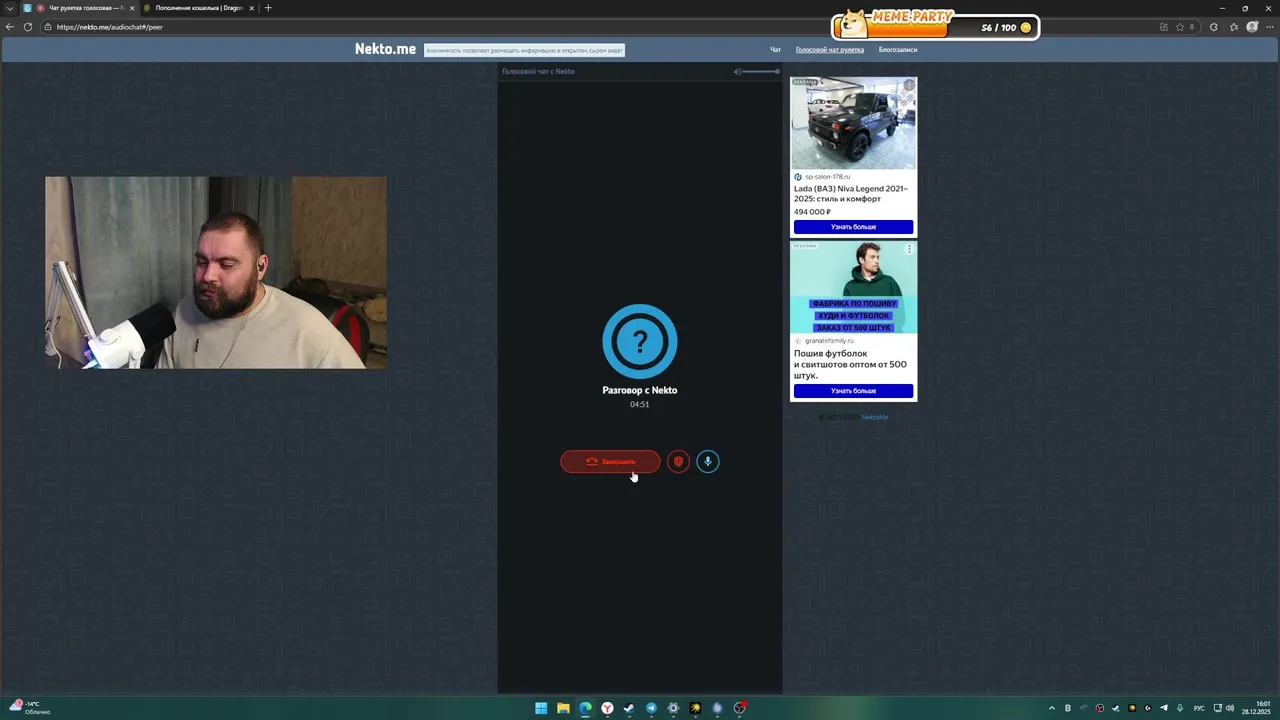Open the Lada Niva ad image
The height and width of the screenshot is (720, 1280).
click(x=853, y=123)
